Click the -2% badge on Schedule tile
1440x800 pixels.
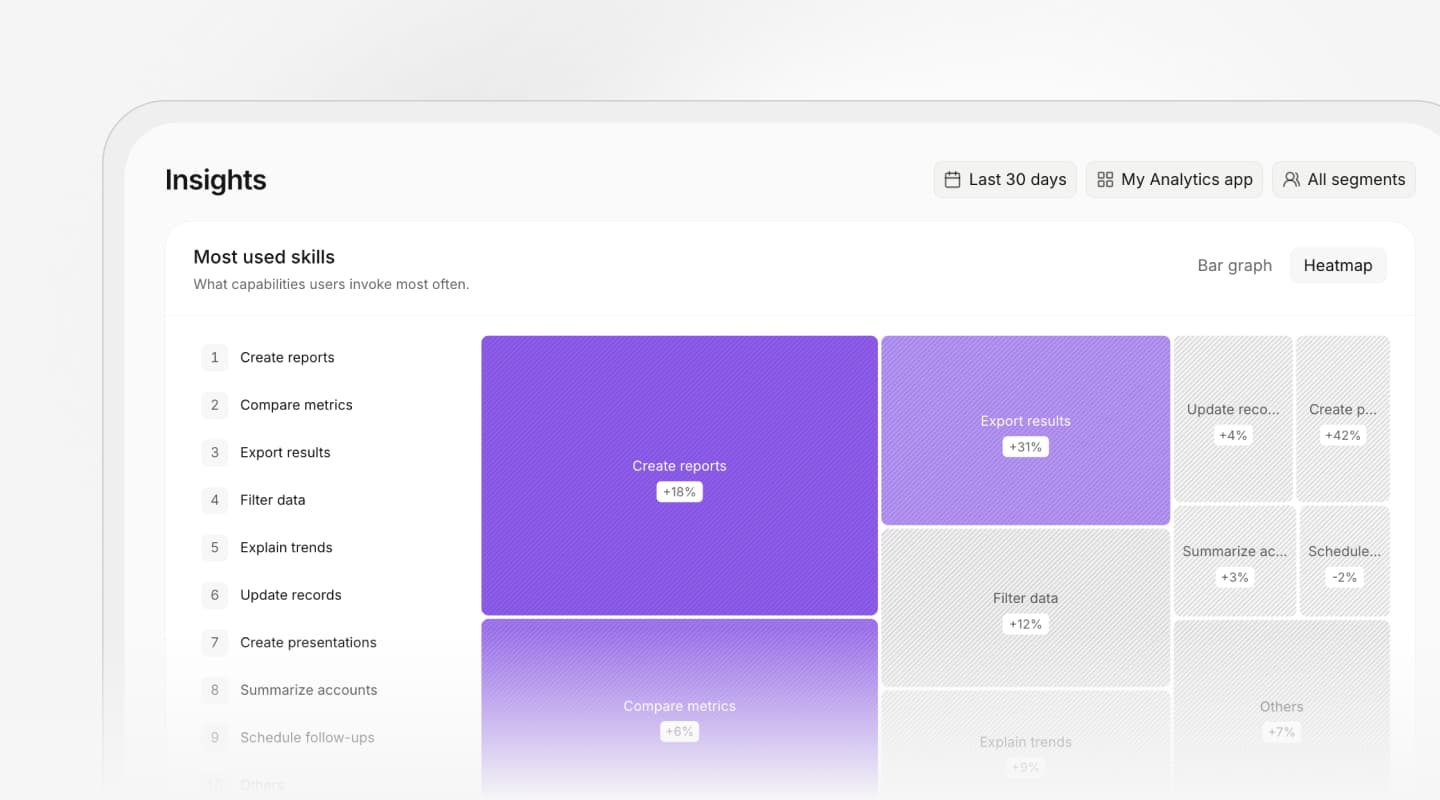[1345, 577]
